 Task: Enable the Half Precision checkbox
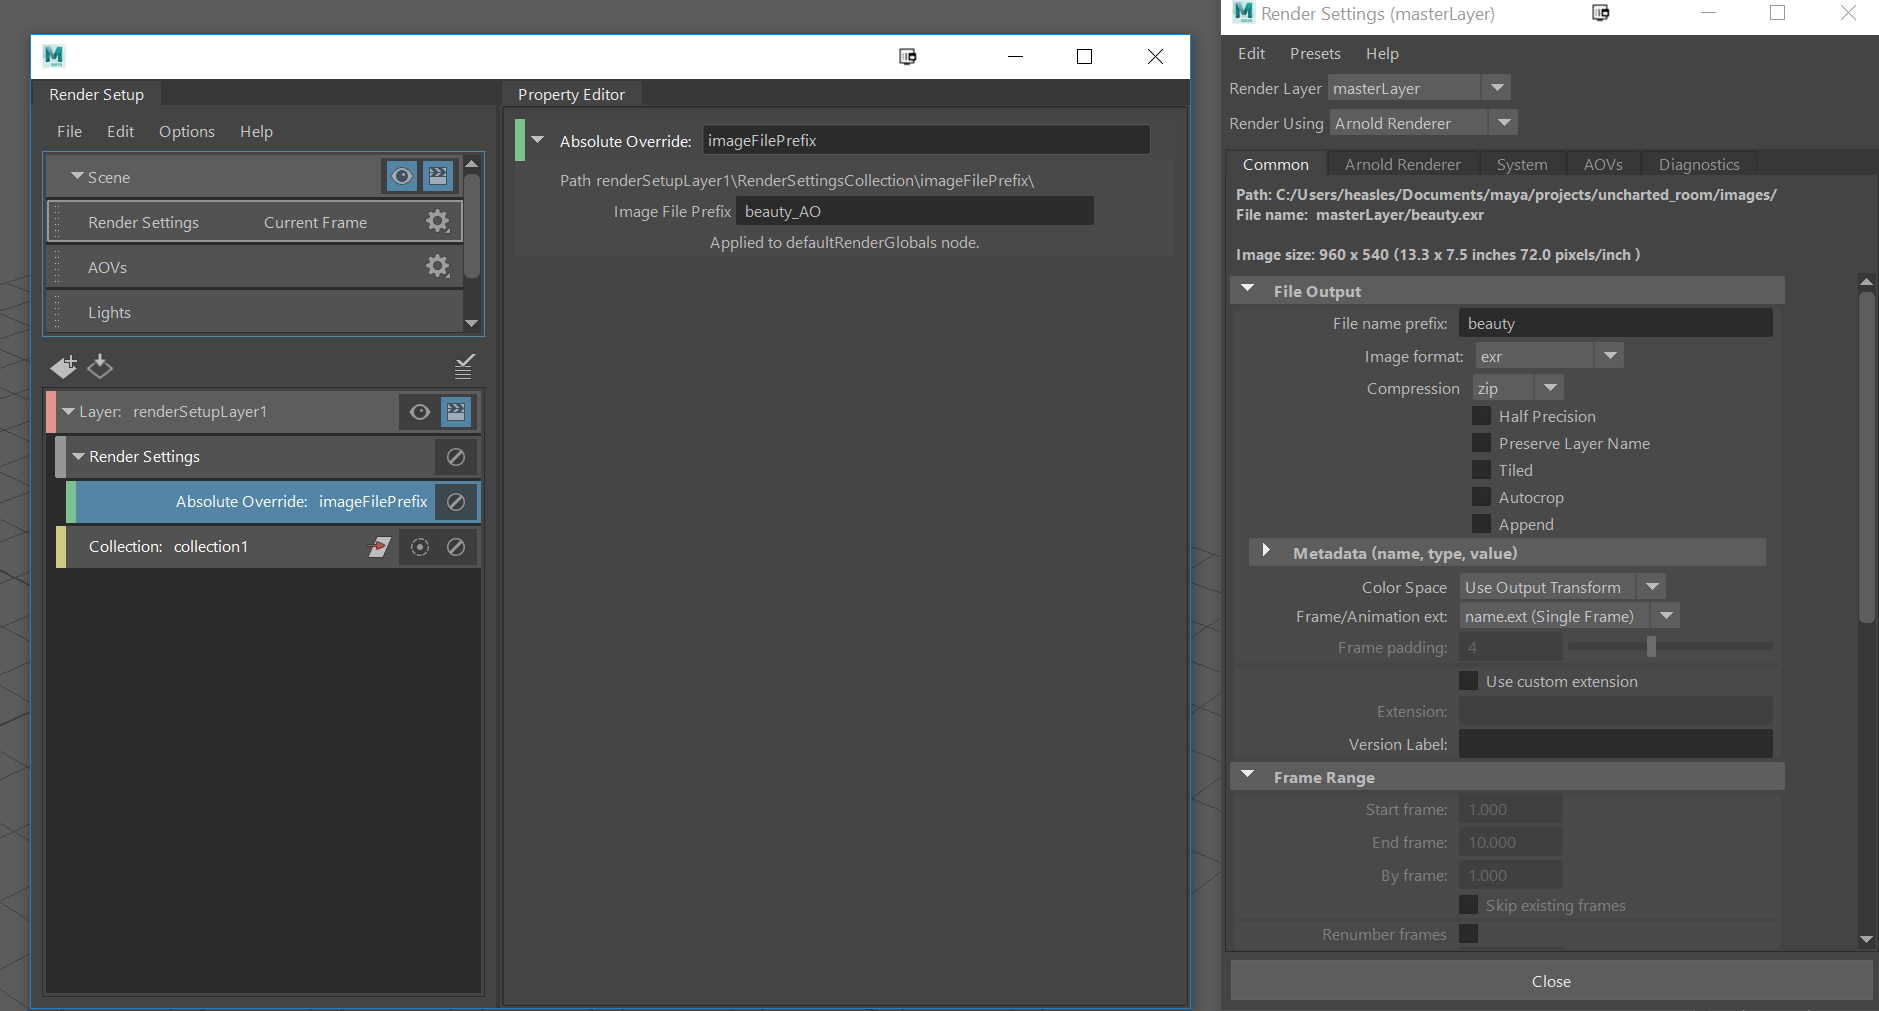(1481, 416)
